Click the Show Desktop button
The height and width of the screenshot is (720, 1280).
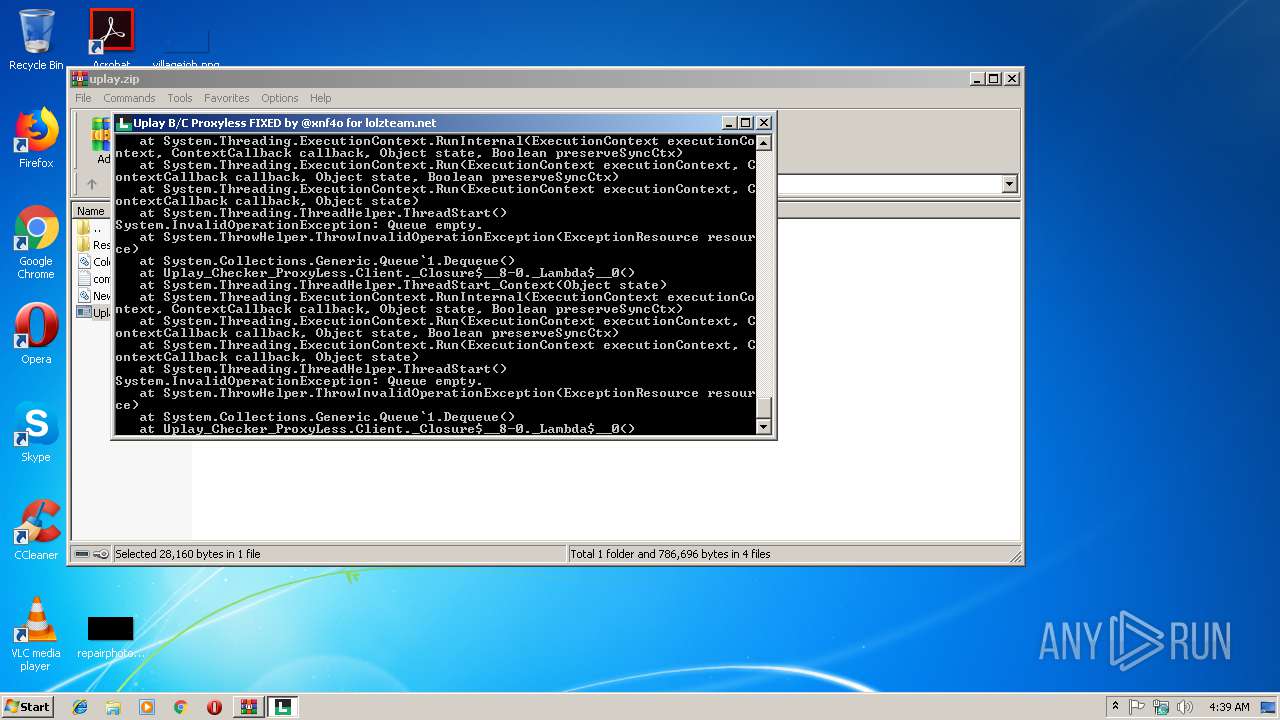click(1270, 707)
